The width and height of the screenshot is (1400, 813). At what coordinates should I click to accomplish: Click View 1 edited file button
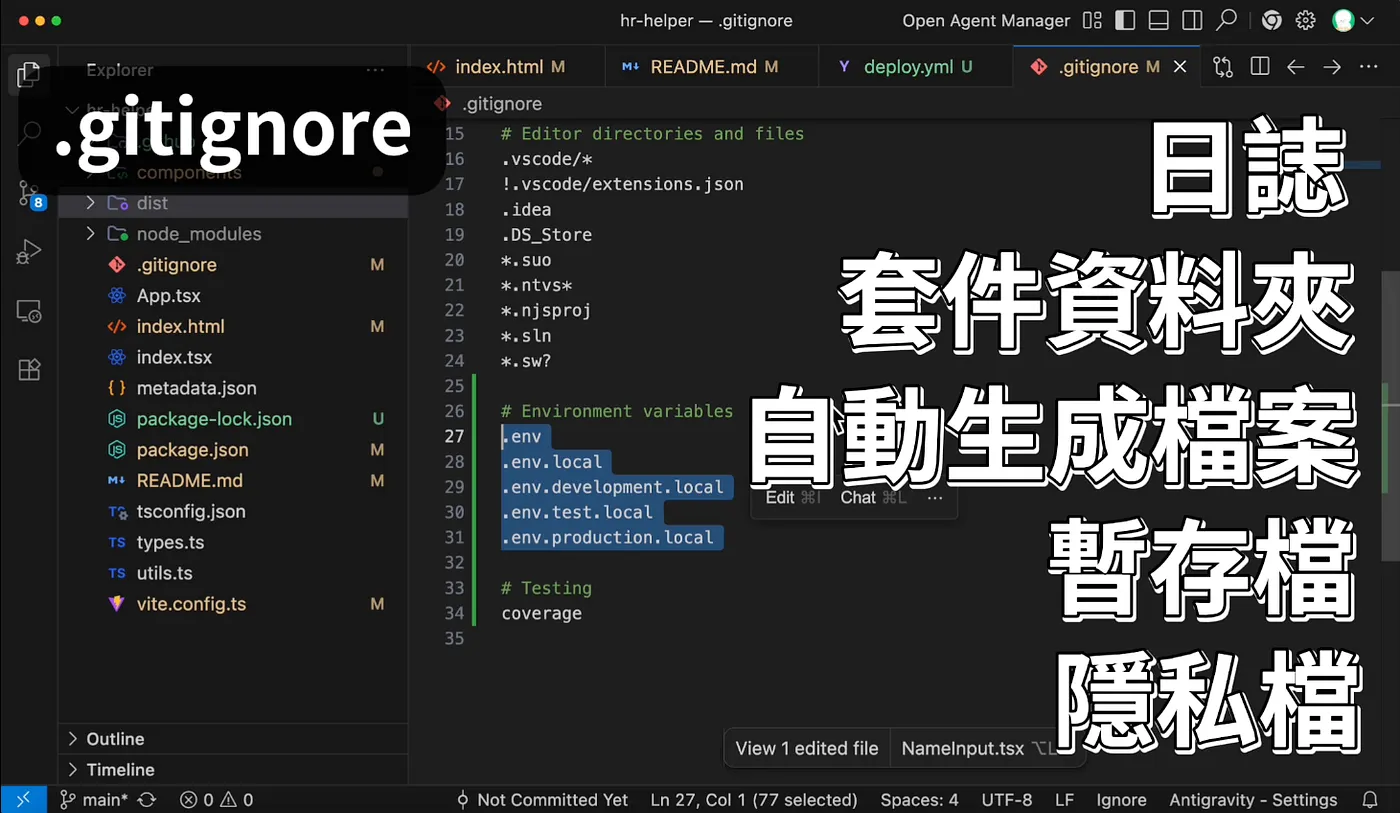[x=807, y=748]
